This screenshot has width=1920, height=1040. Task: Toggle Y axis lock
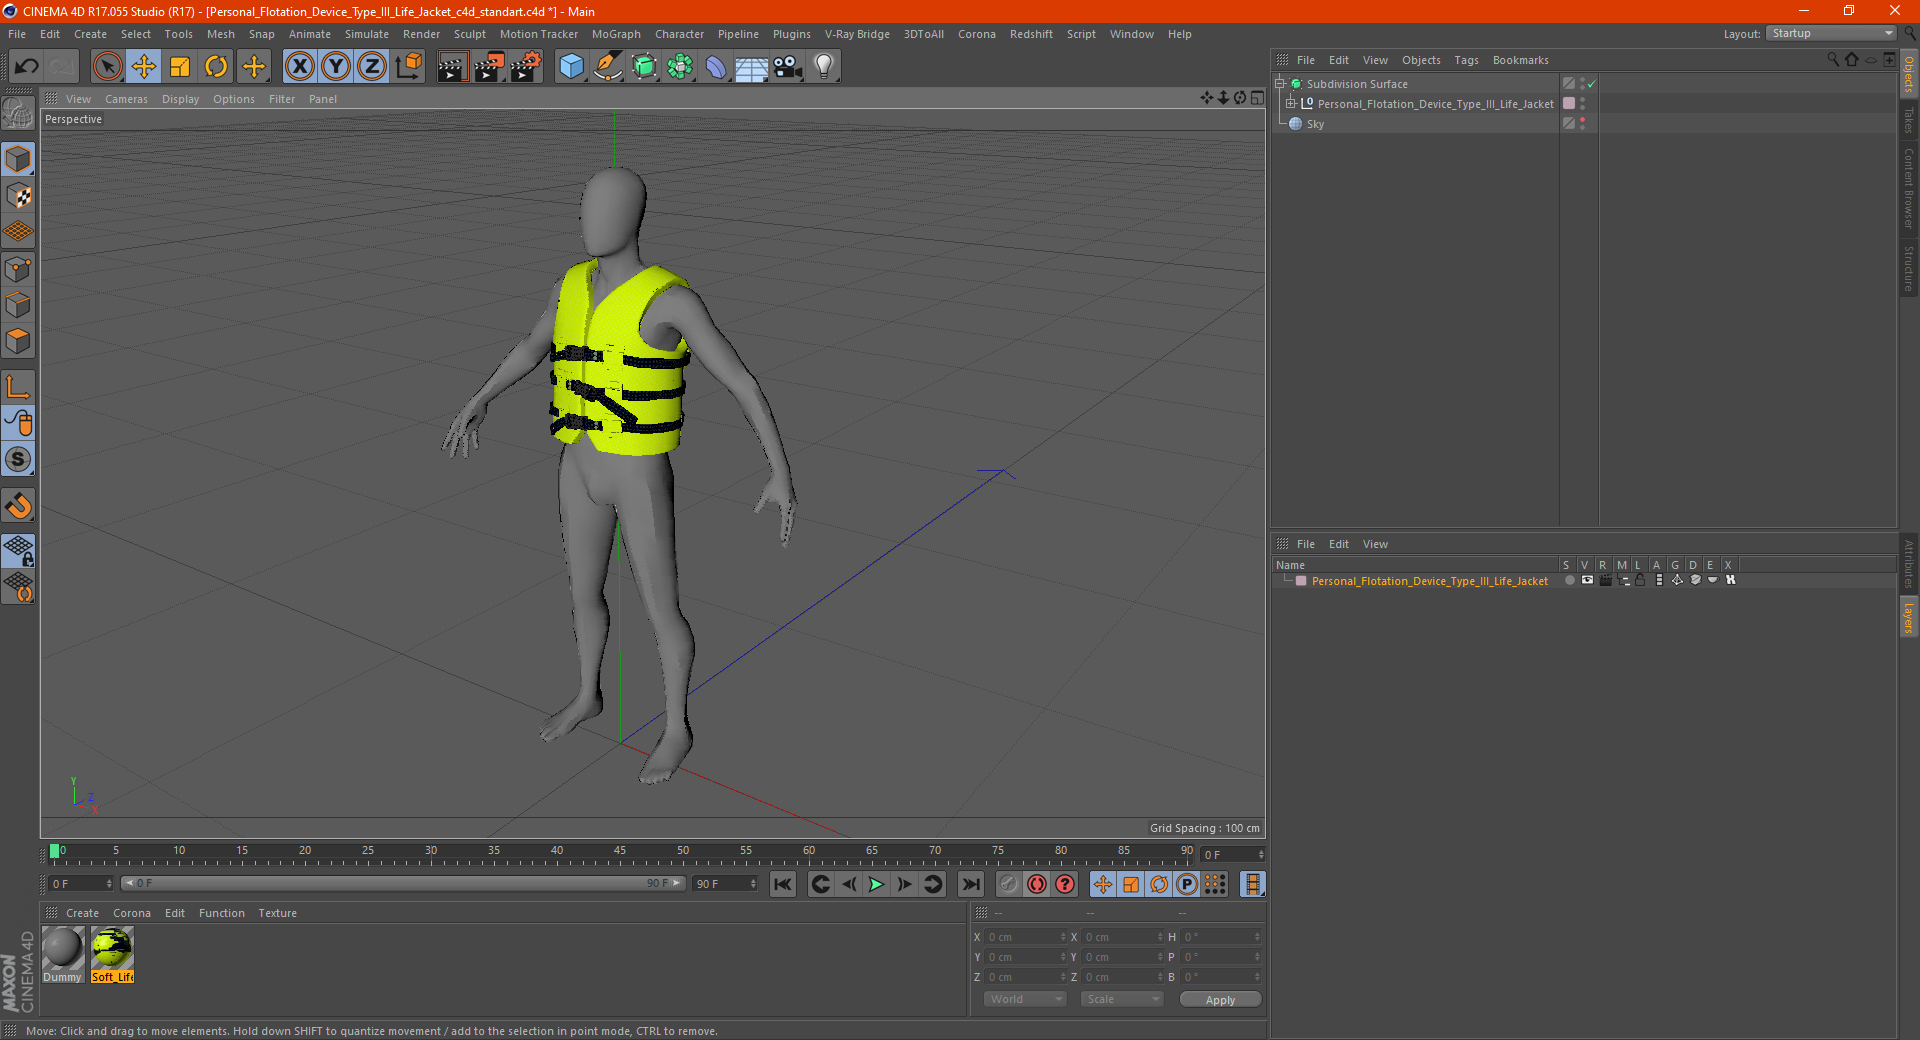pos(336,67)
